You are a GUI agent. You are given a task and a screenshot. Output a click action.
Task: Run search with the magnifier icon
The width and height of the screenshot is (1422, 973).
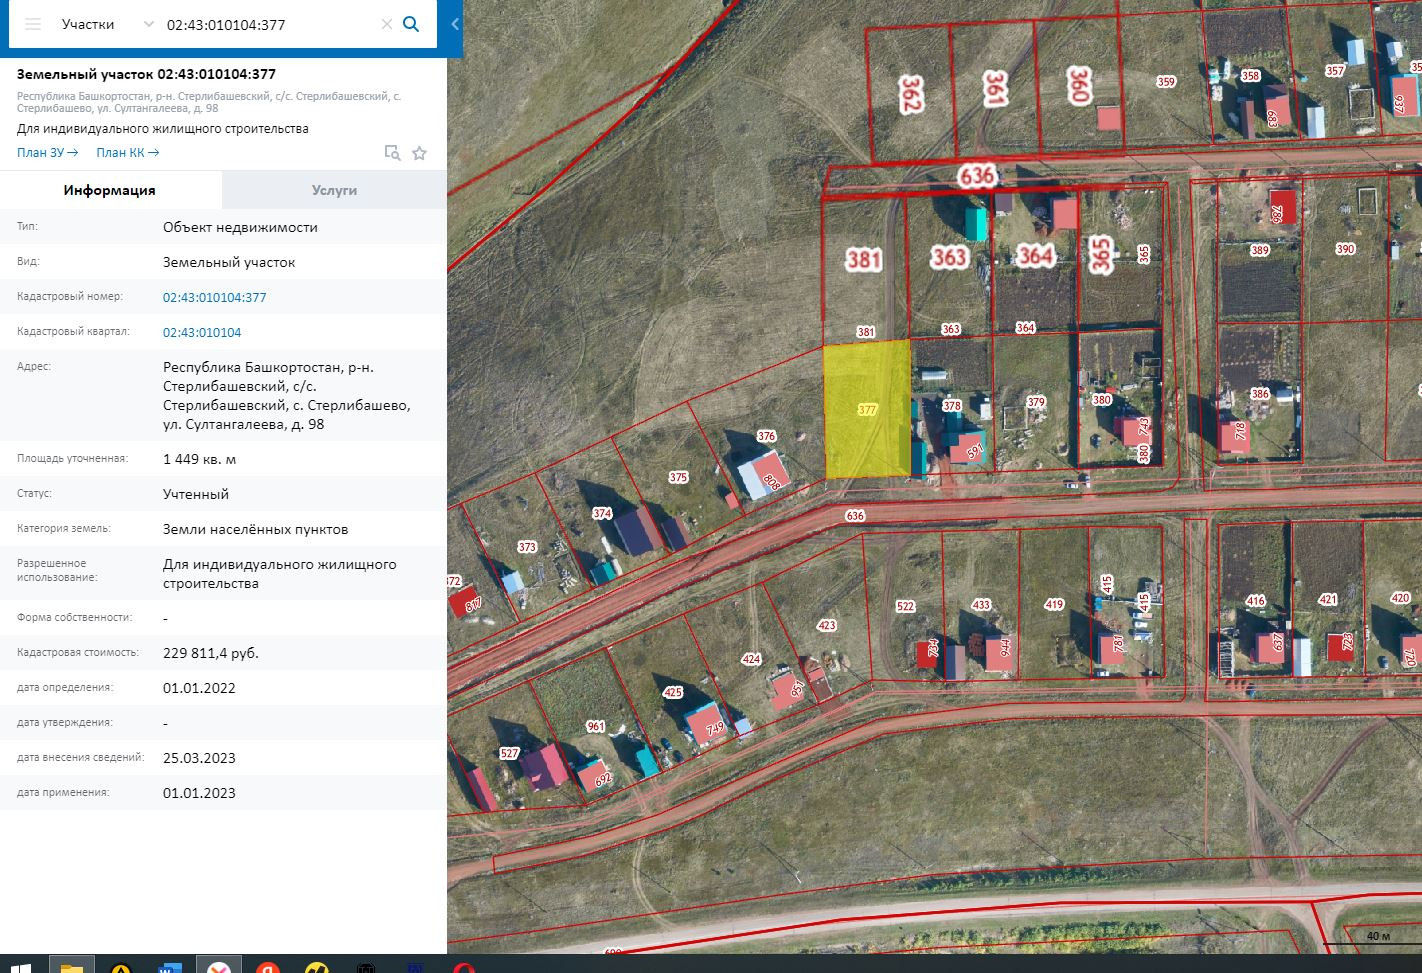[x=411, y=24]
